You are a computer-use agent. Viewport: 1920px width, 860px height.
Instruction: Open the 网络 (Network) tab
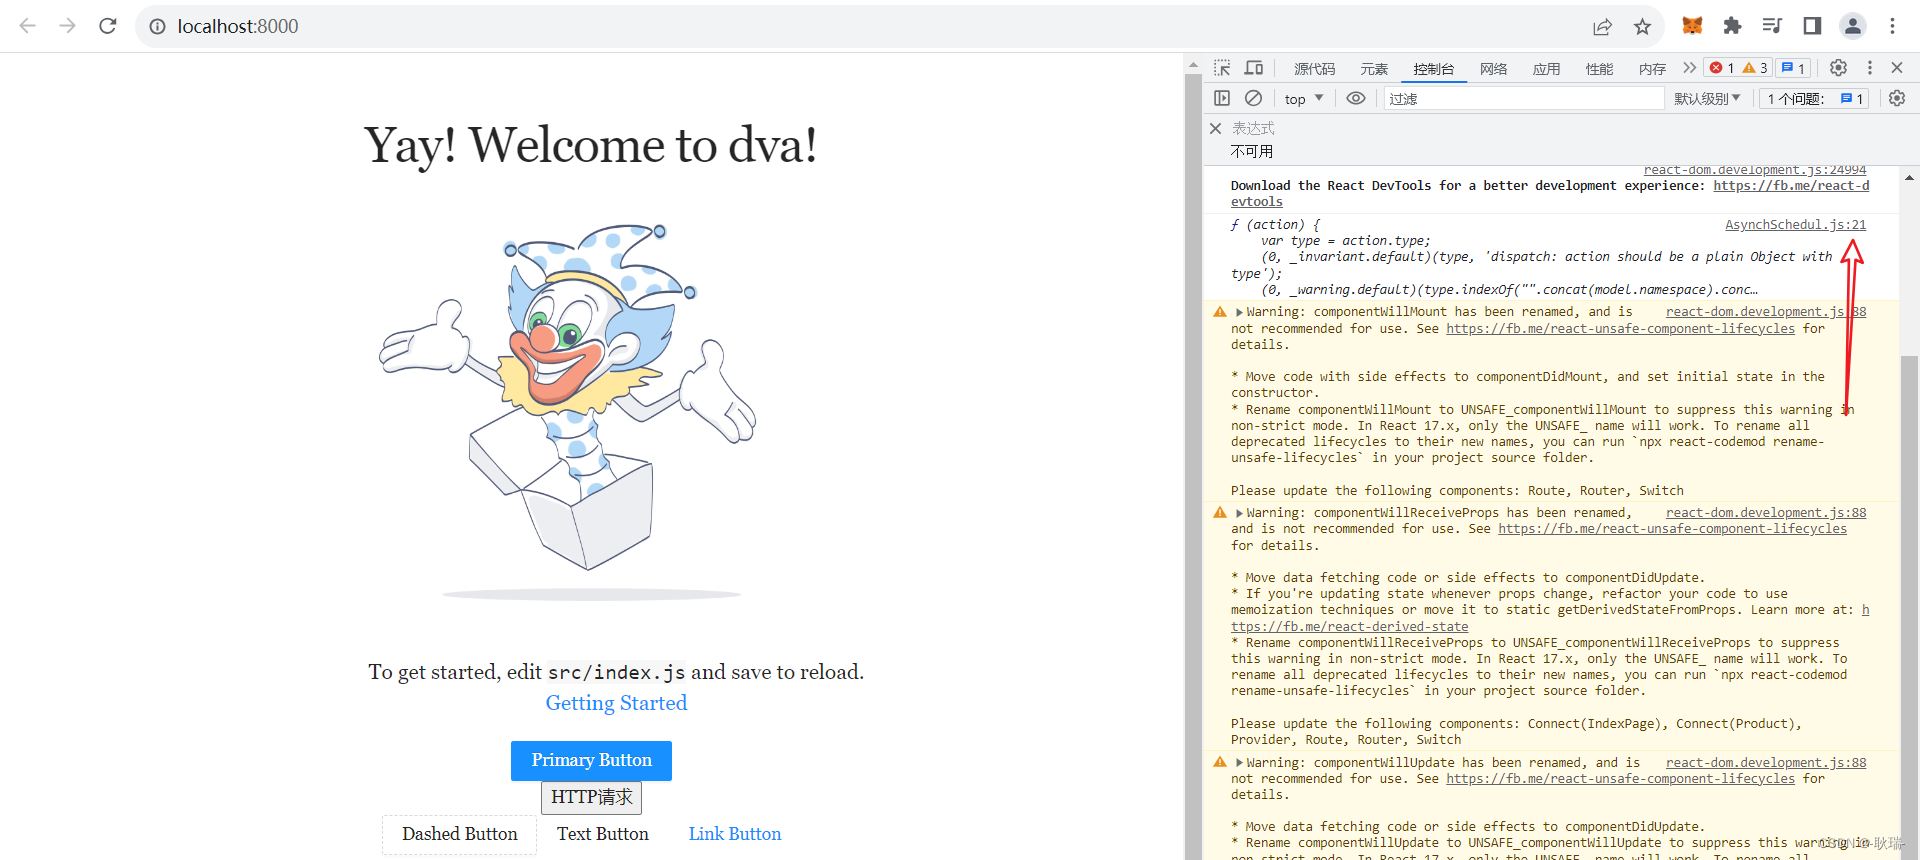point(1493,69)
